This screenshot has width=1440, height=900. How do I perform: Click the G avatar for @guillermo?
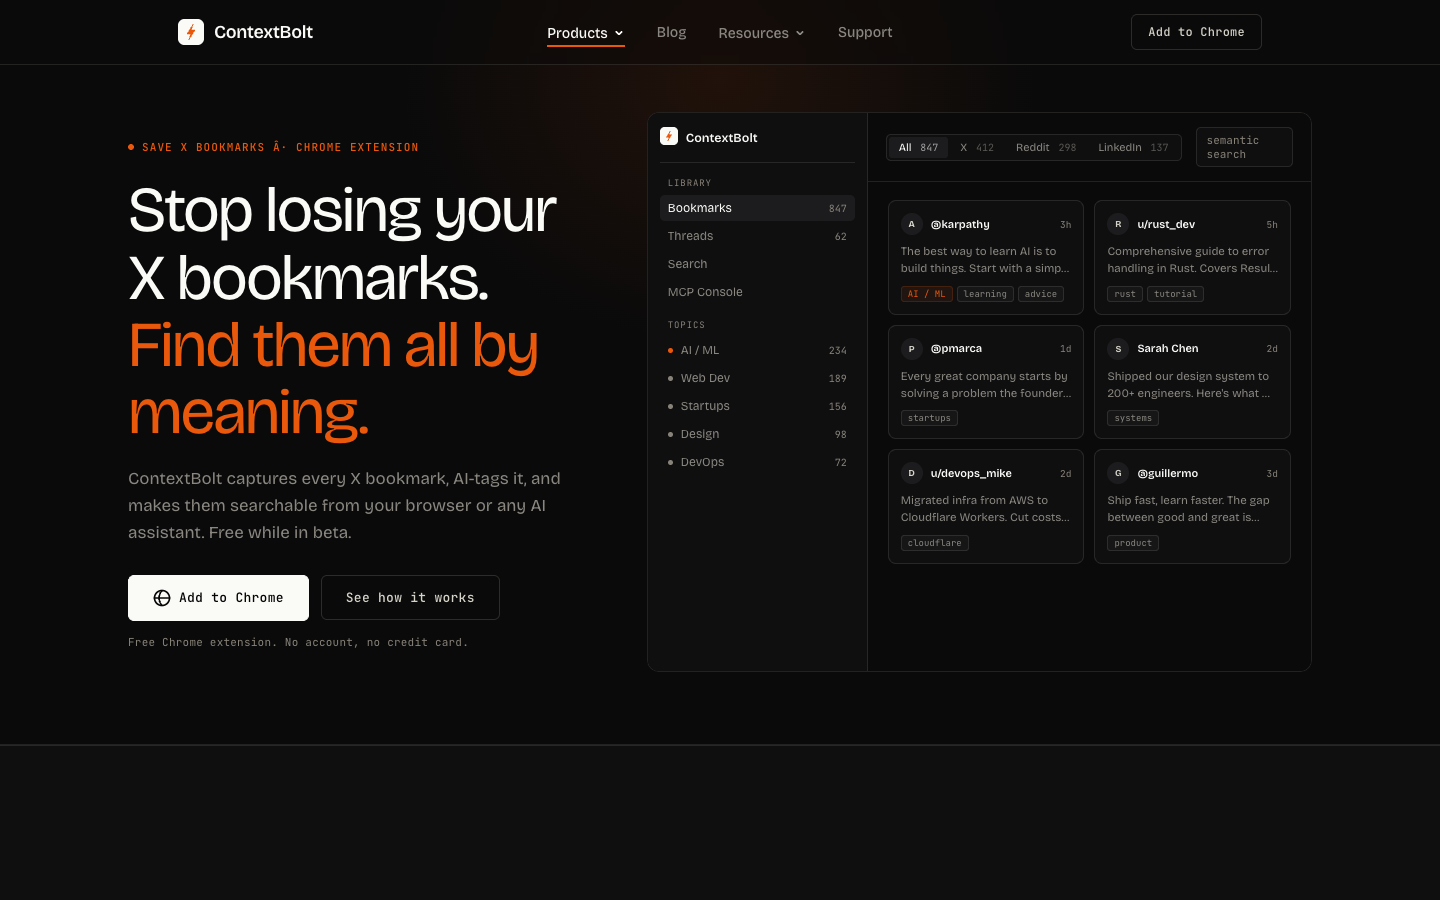click(x=1118, y=473)
